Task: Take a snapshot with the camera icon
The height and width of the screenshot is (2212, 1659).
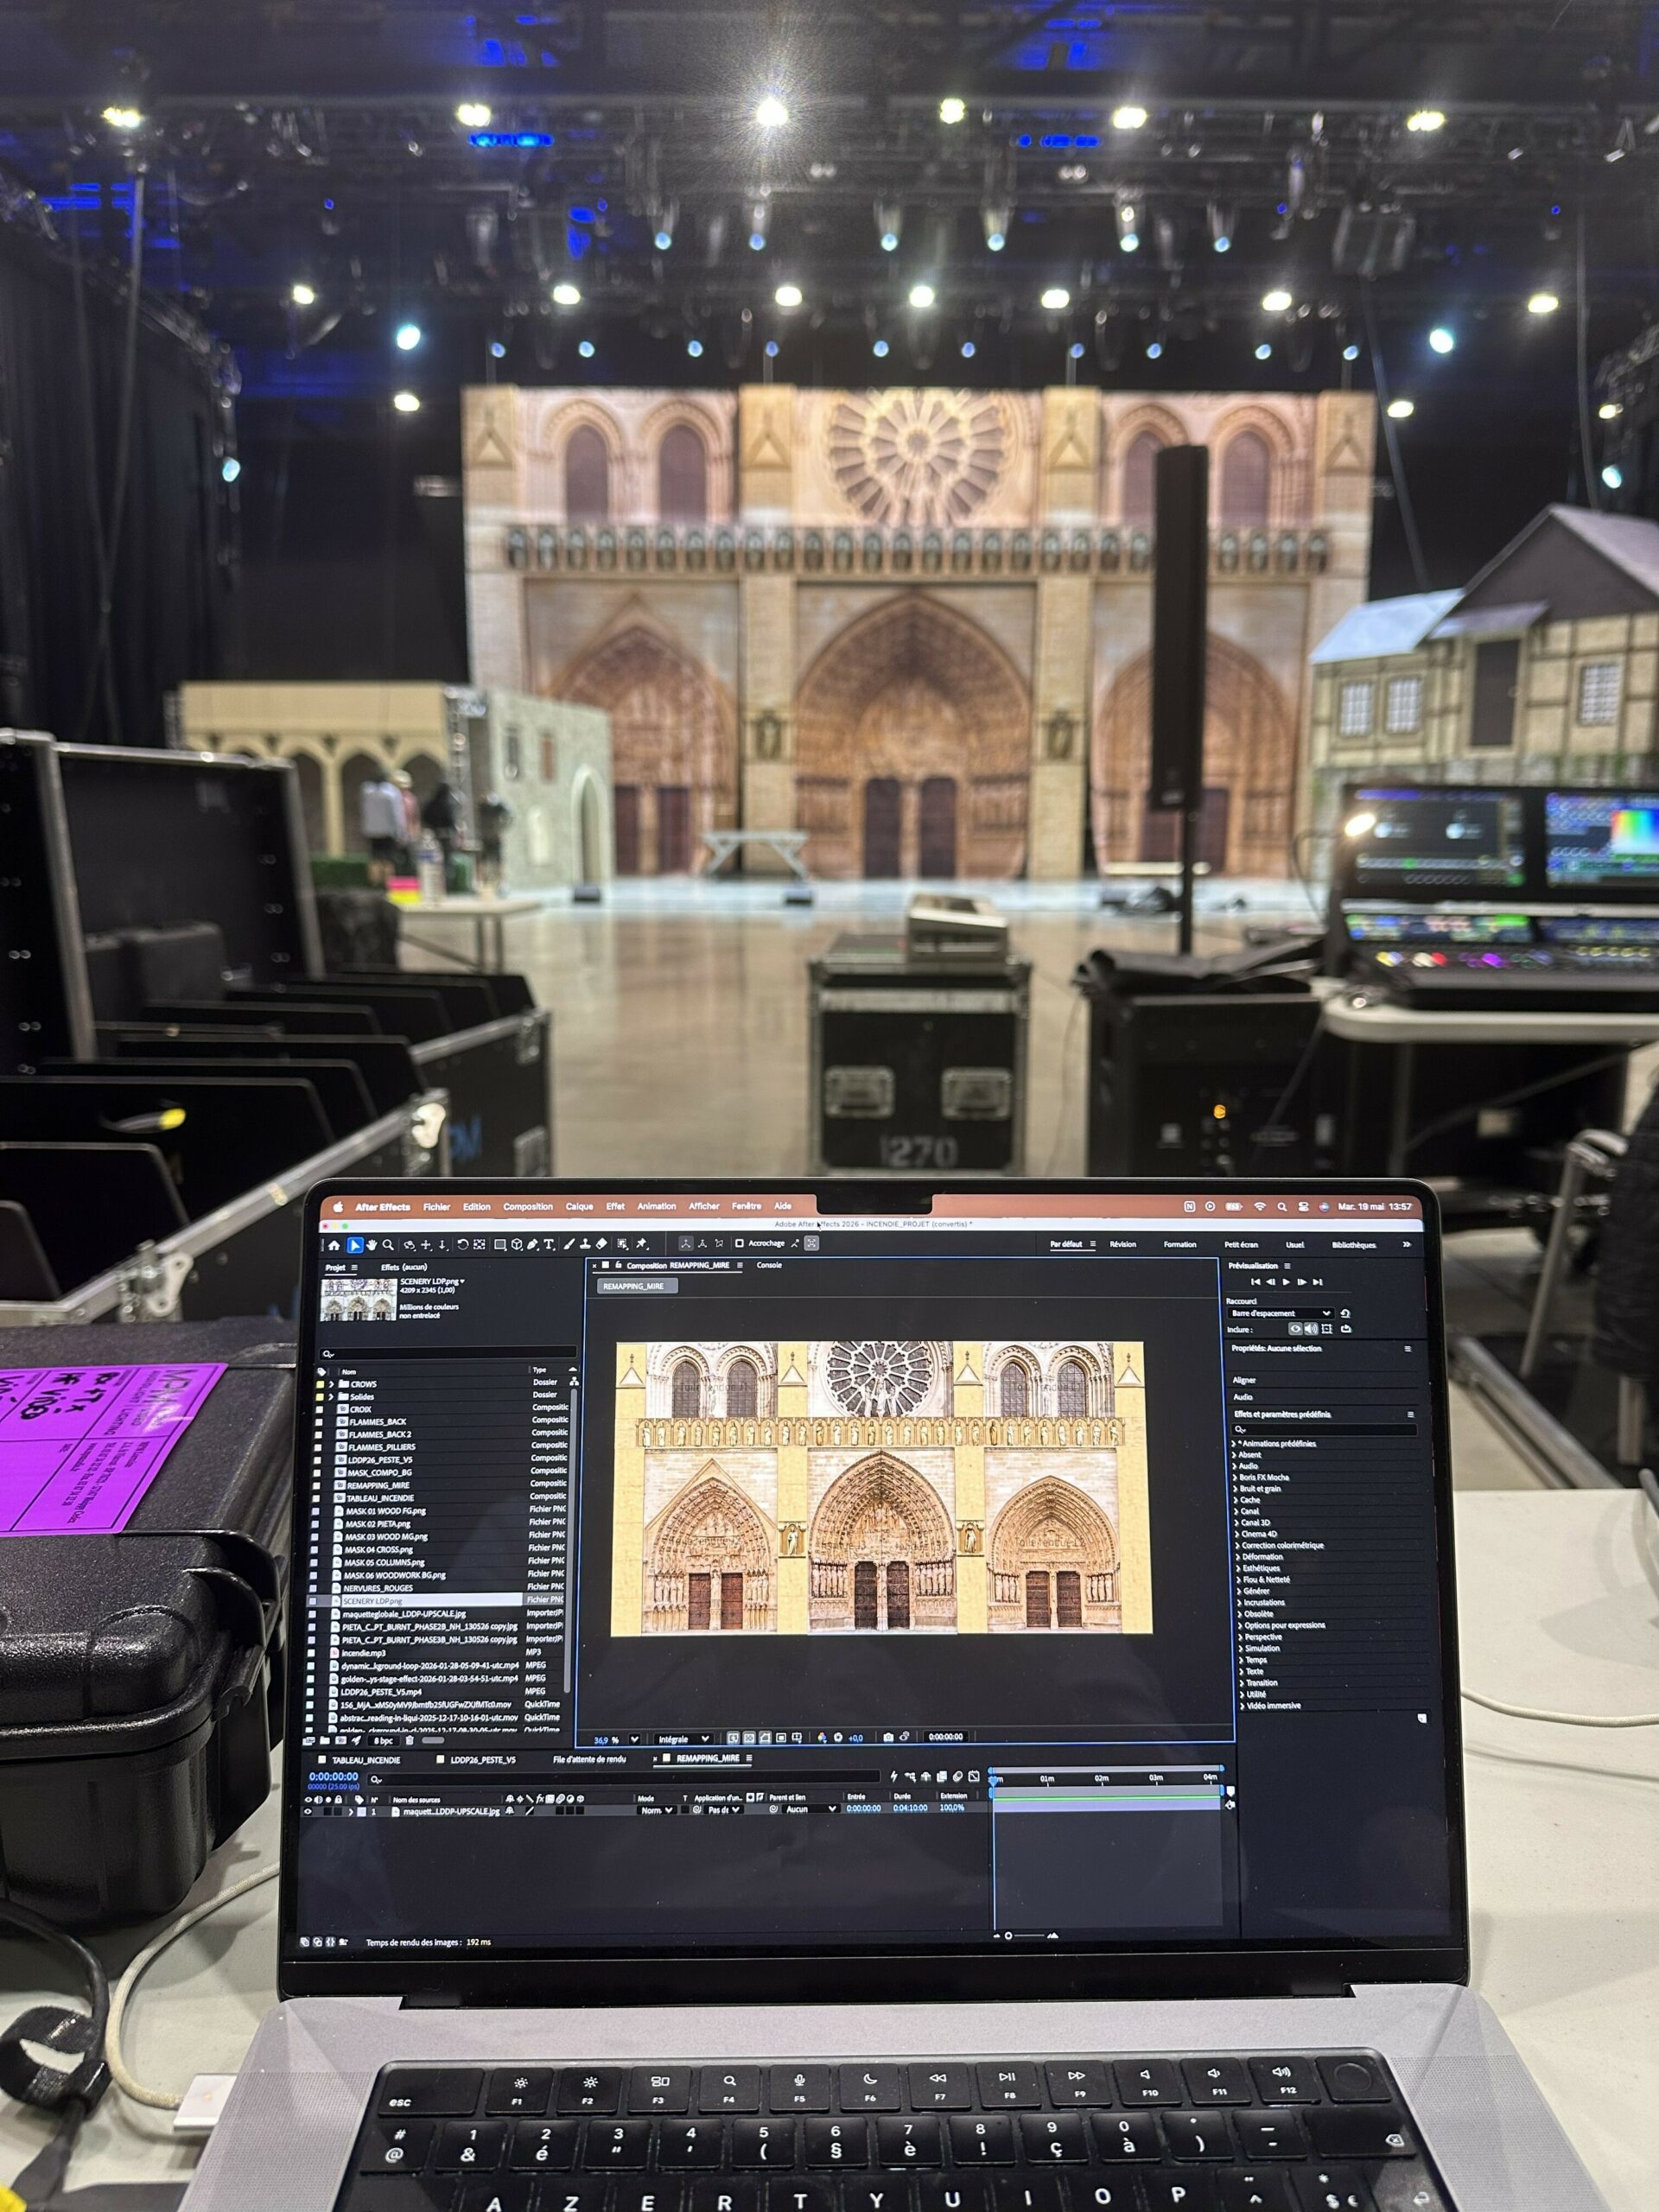Action: click(888, 1737)
